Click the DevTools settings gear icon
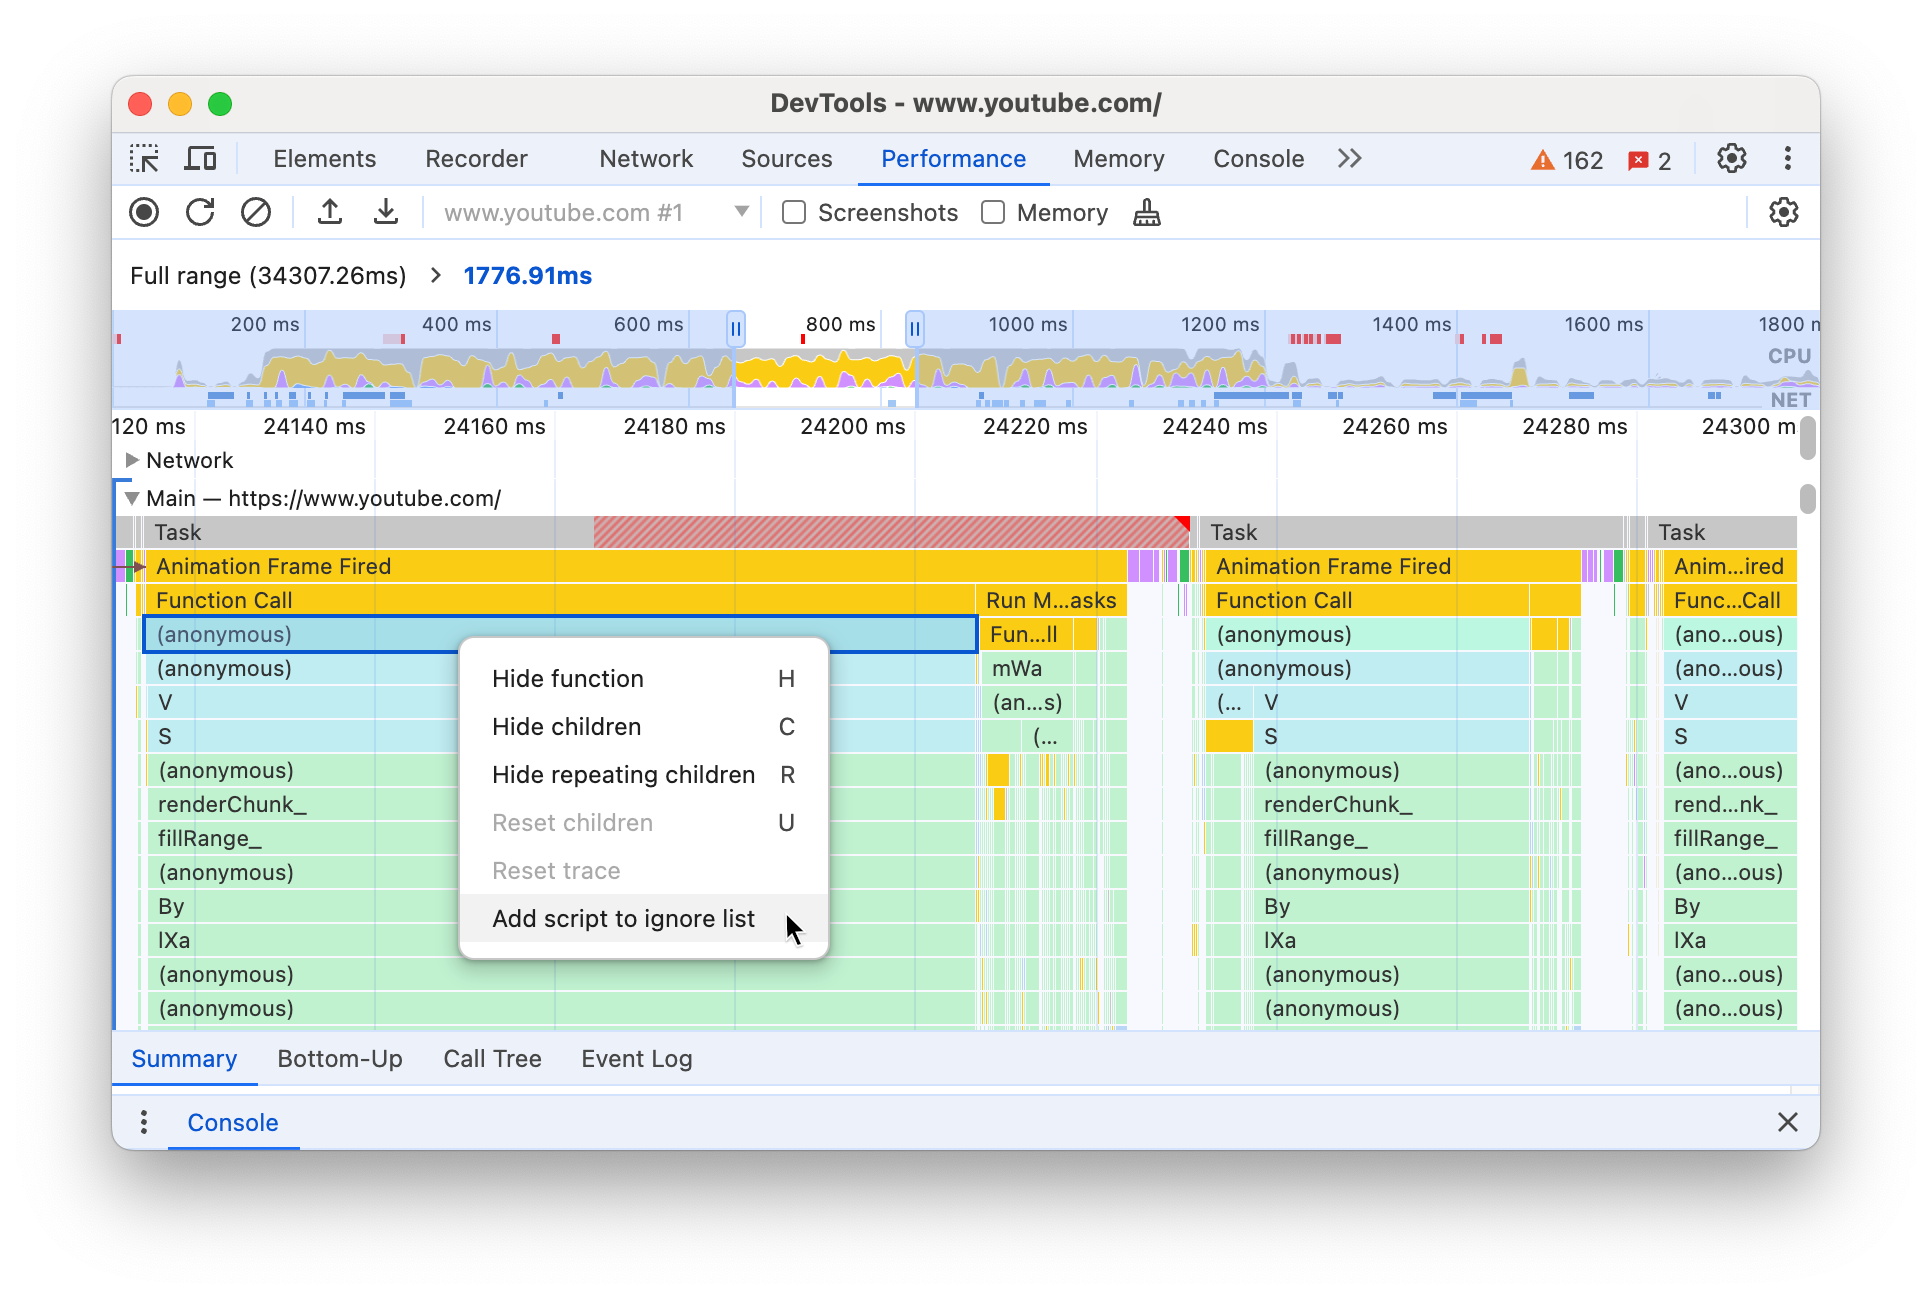The image size is (1932, 1298). pyautogui.click(x=1732, y=158)
